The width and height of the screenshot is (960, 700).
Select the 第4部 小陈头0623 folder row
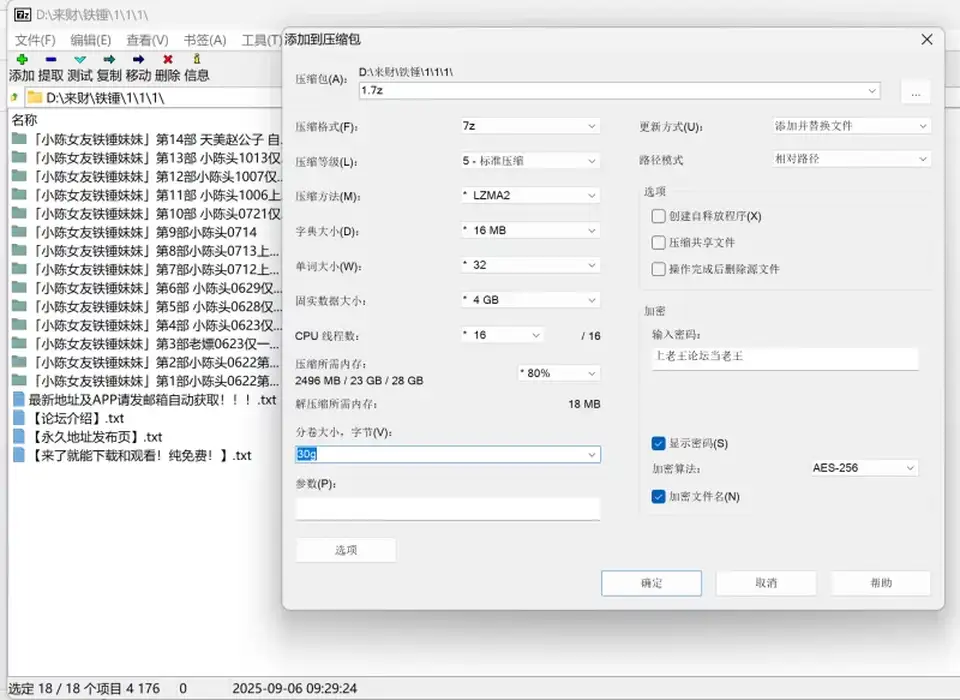(147, 325)
